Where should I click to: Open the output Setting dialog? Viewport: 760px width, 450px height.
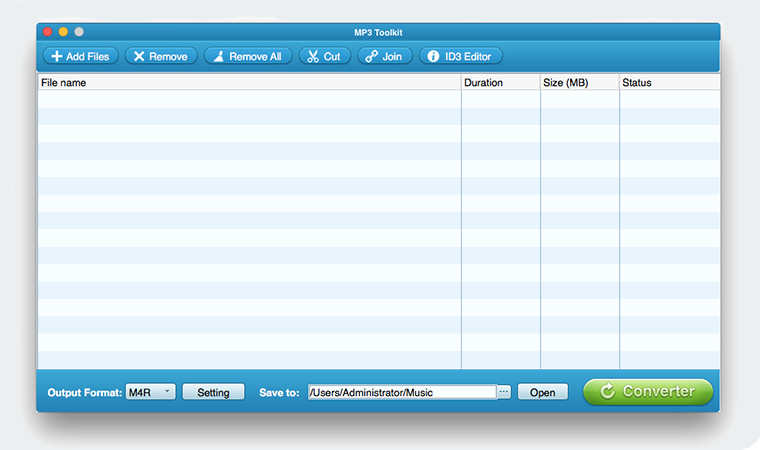pos(213,392)
